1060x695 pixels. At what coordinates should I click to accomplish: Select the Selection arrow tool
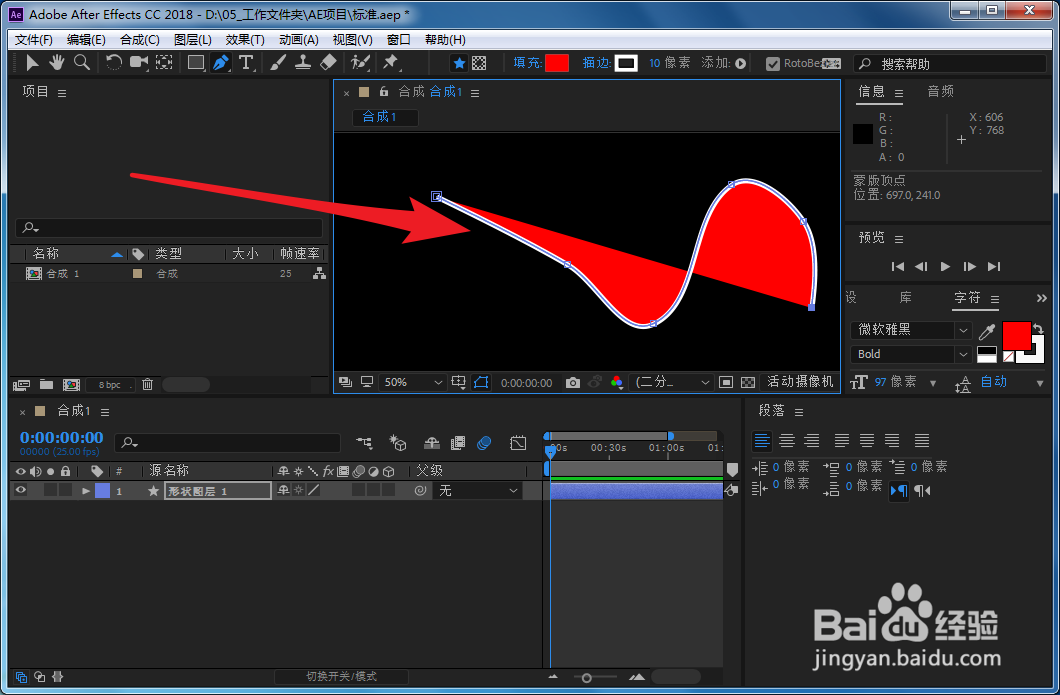tap(31, 63)
